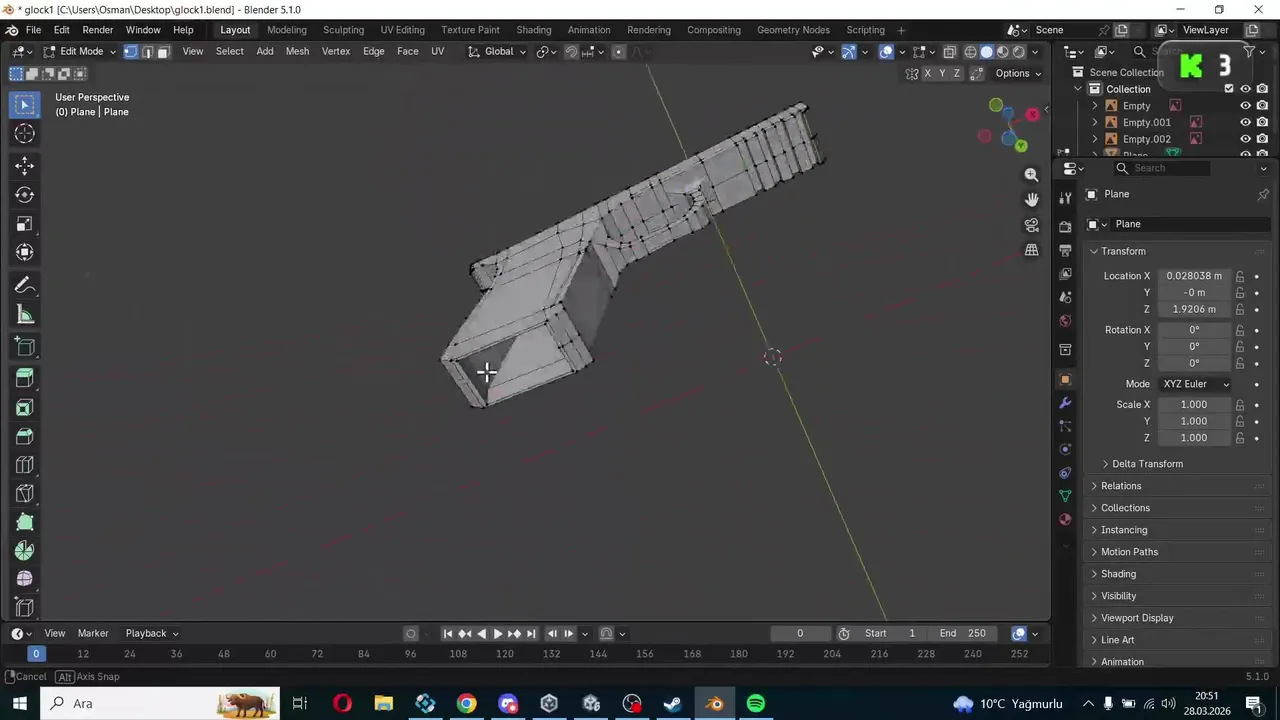Select the Cursor tool in the toolbar
The height and width of the screenshot is (720, 1280).
click(25, 134)
